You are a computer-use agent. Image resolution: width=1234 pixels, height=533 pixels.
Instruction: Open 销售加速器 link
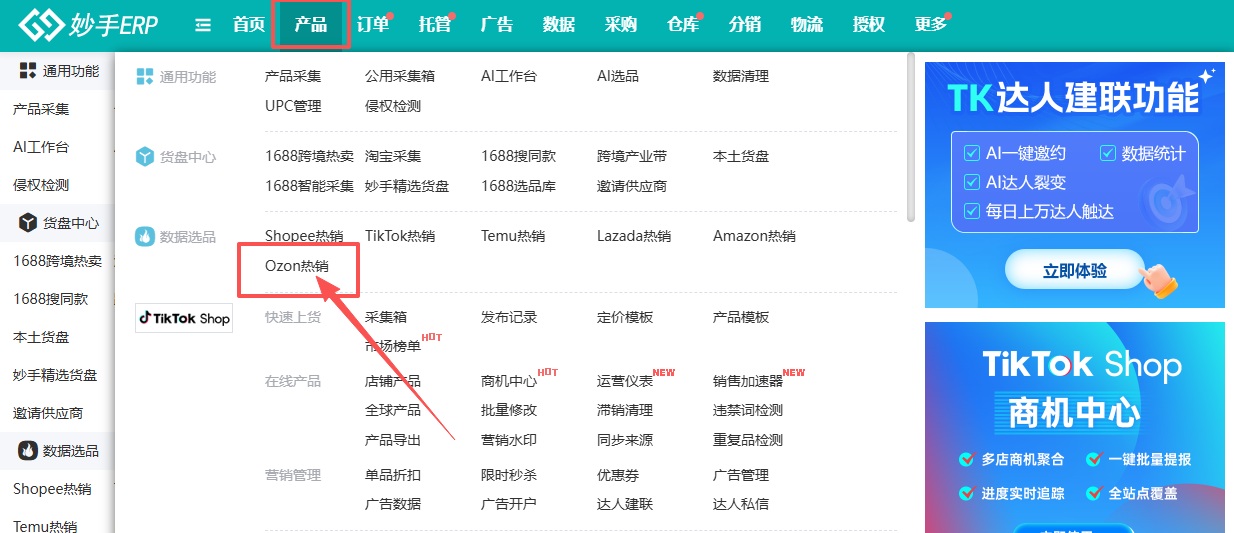pos(748,381)
